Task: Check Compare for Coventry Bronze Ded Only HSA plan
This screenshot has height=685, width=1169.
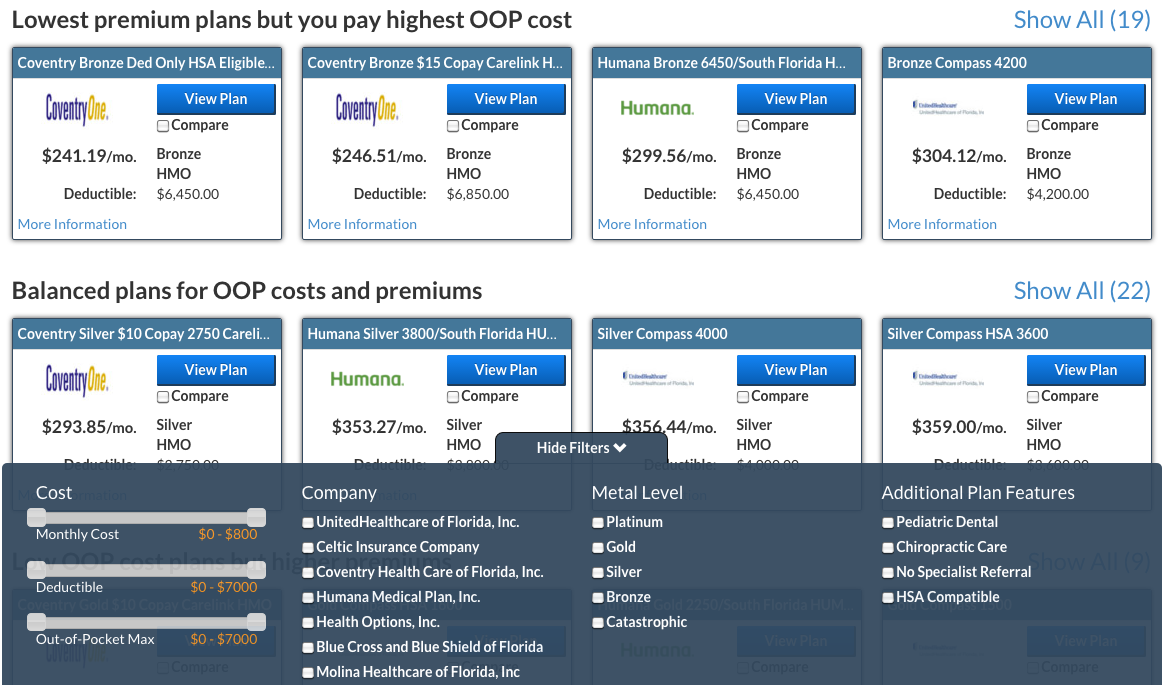Action: point(163,126)
